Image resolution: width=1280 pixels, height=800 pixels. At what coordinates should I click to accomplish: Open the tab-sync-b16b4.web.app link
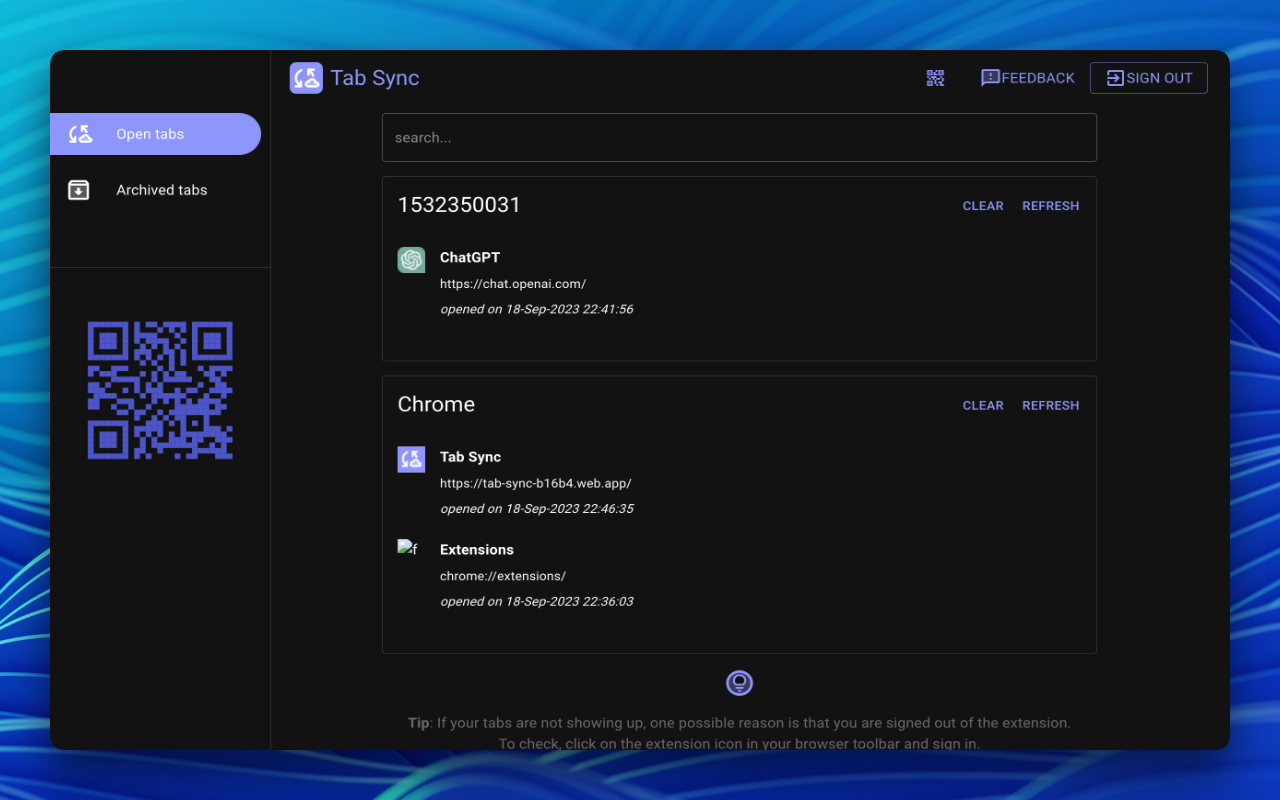tap(535, 483)
